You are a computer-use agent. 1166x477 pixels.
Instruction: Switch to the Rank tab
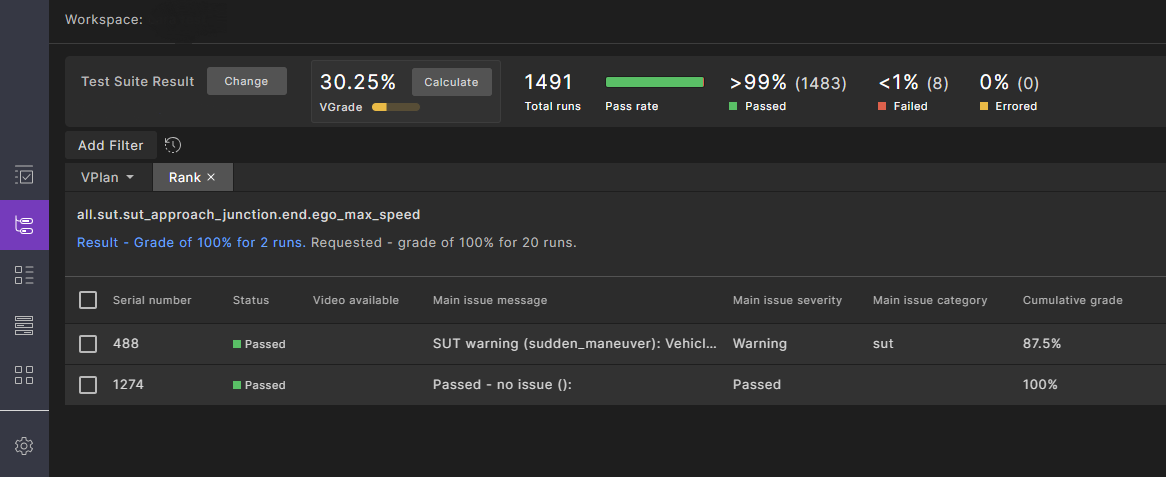click(x=184, y=177)
